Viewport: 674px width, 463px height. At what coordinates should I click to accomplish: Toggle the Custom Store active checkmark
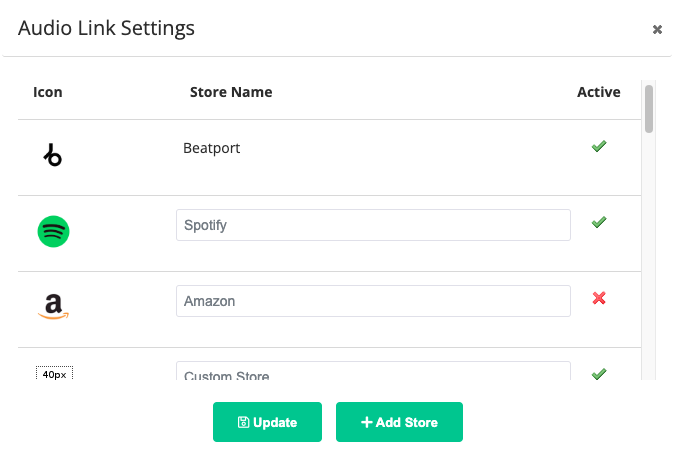(599, 374)
